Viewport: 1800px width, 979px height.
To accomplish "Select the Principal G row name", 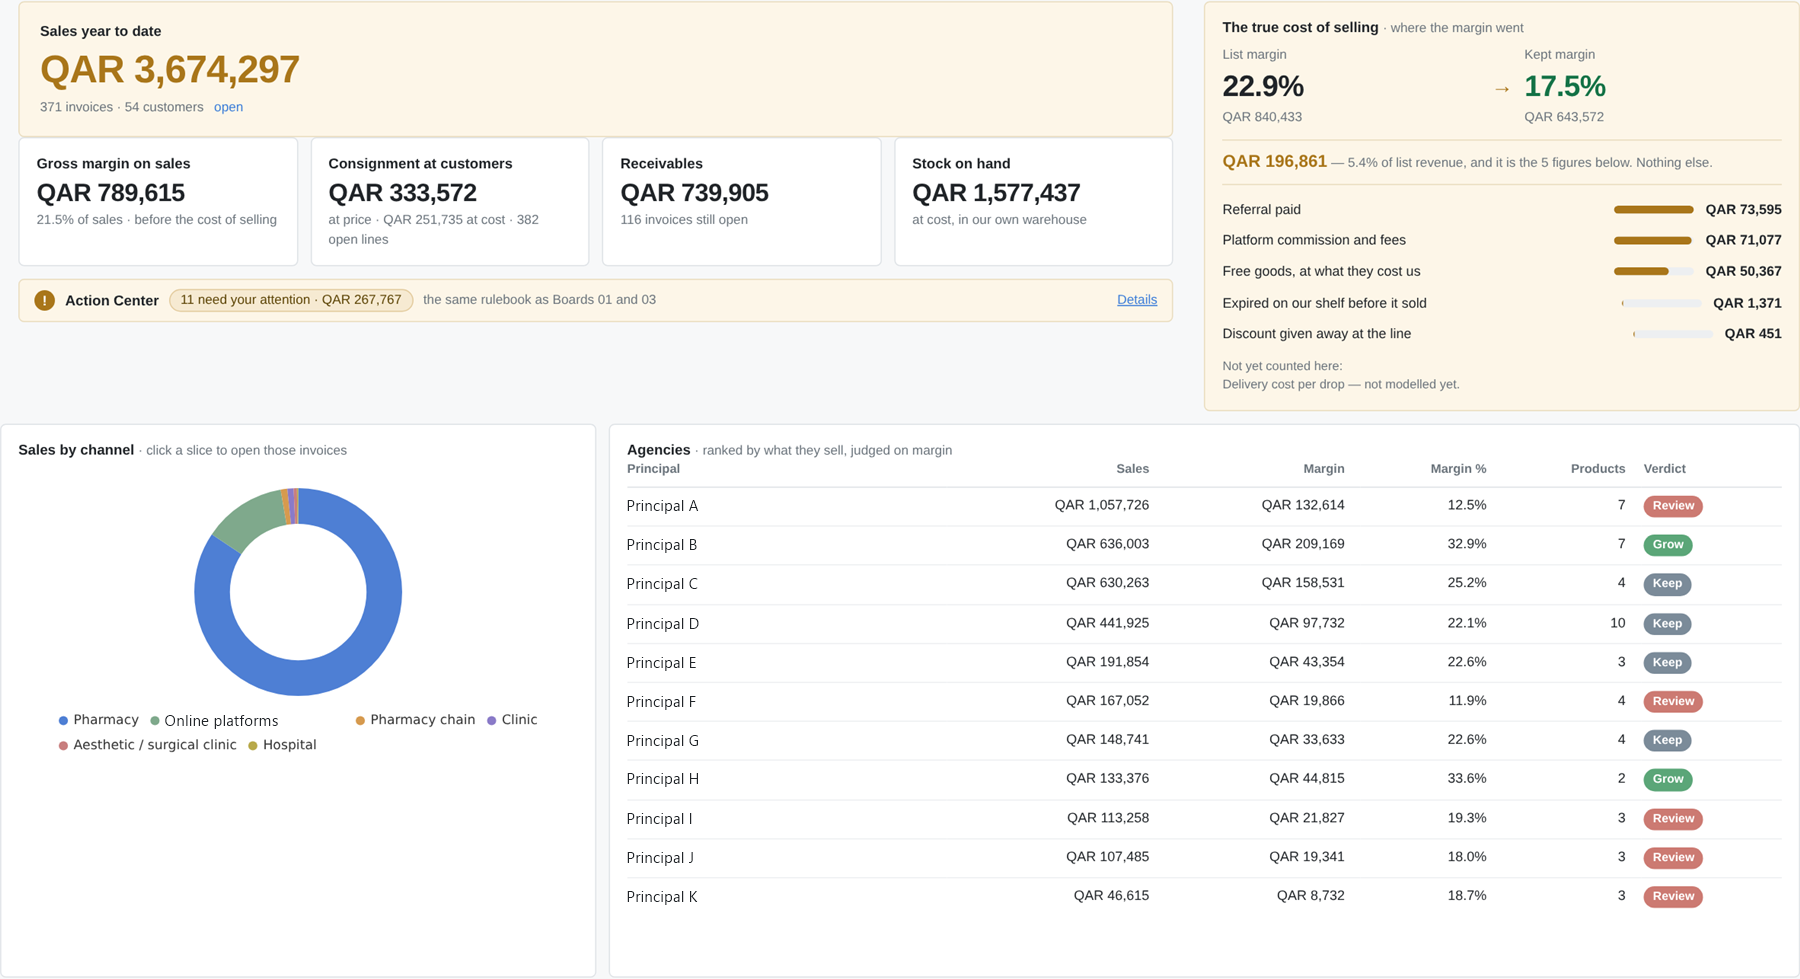I will pos(662,741).
